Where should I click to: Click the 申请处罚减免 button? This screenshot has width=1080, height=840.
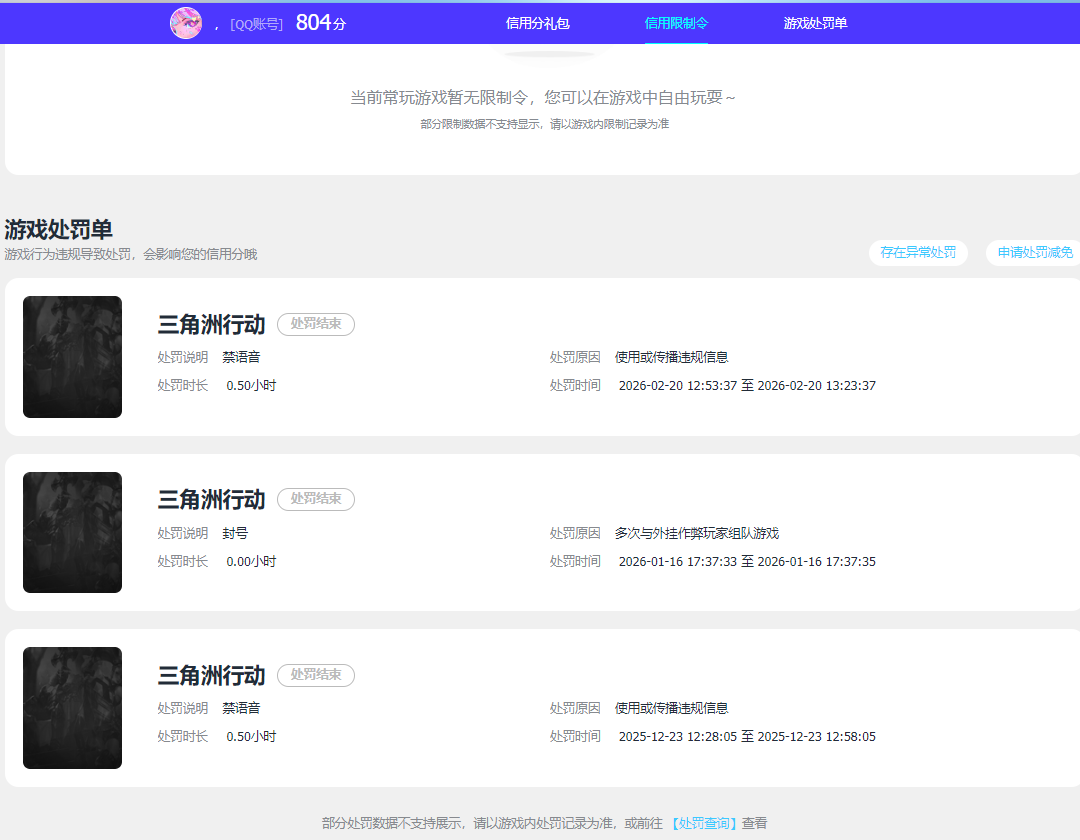(x=1035, y=253)
